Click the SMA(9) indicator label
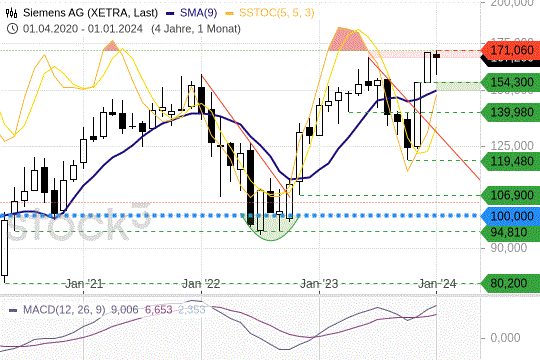540x360 pixels. pyautogui.click(x=199, y=13)
